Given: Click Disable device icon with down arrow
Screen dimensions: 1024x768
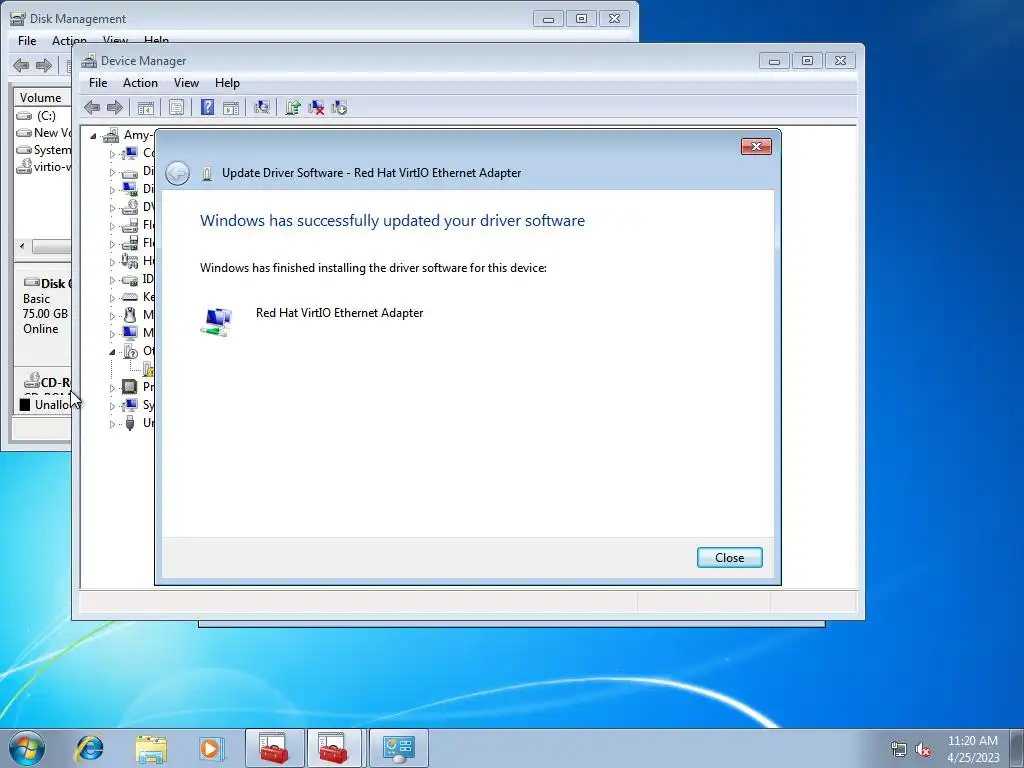Looking at the screenshot, I should click(339, 107).
